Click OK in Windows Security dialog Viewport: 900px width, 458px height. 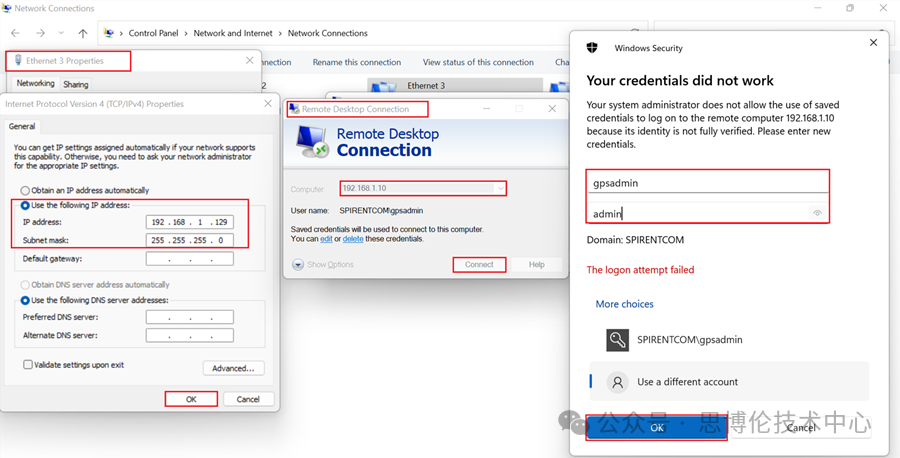pos(657,428)
